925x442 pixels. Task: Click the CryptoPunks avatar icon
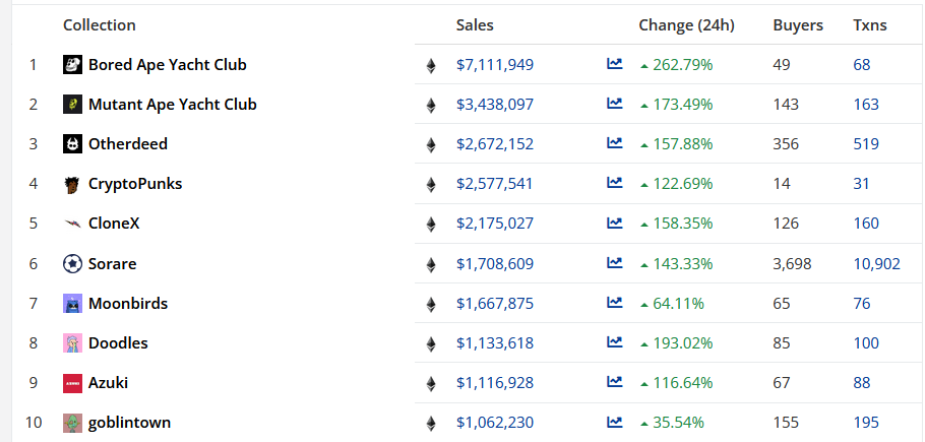tap(72, 184)
